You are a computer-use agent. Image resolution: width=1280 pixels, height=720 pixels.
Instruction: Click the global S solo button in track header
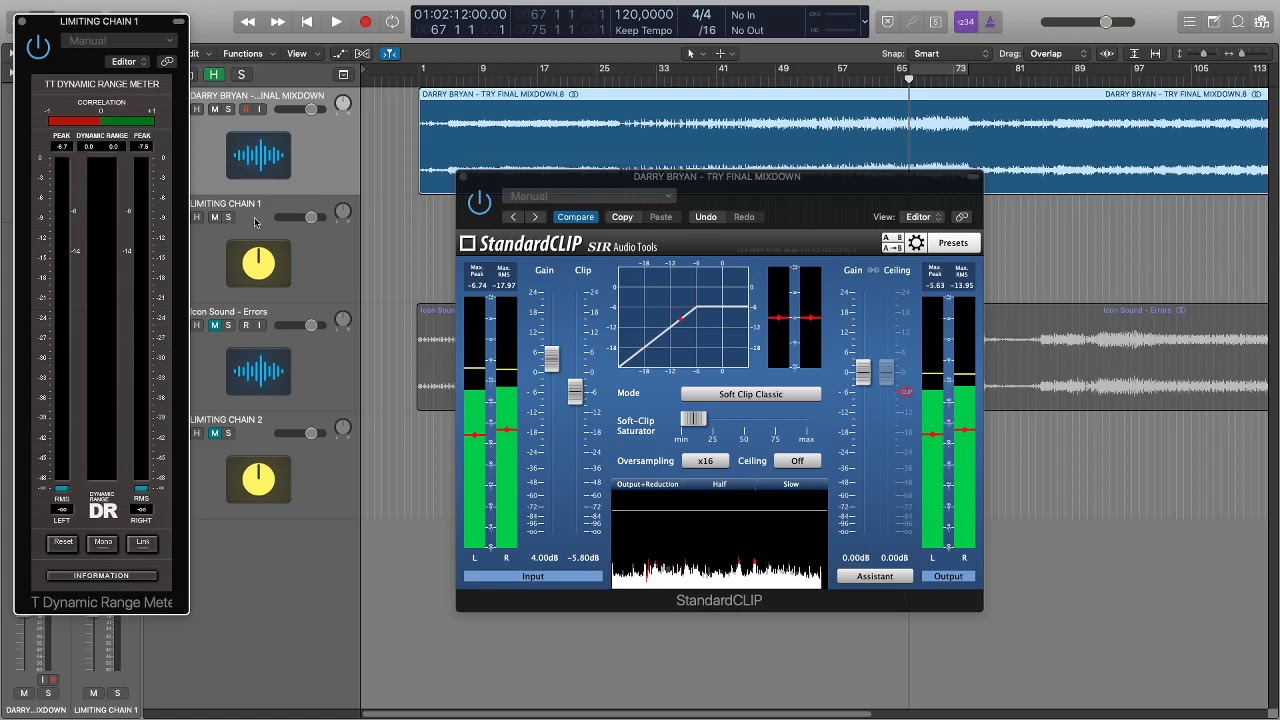coord(241,75)
